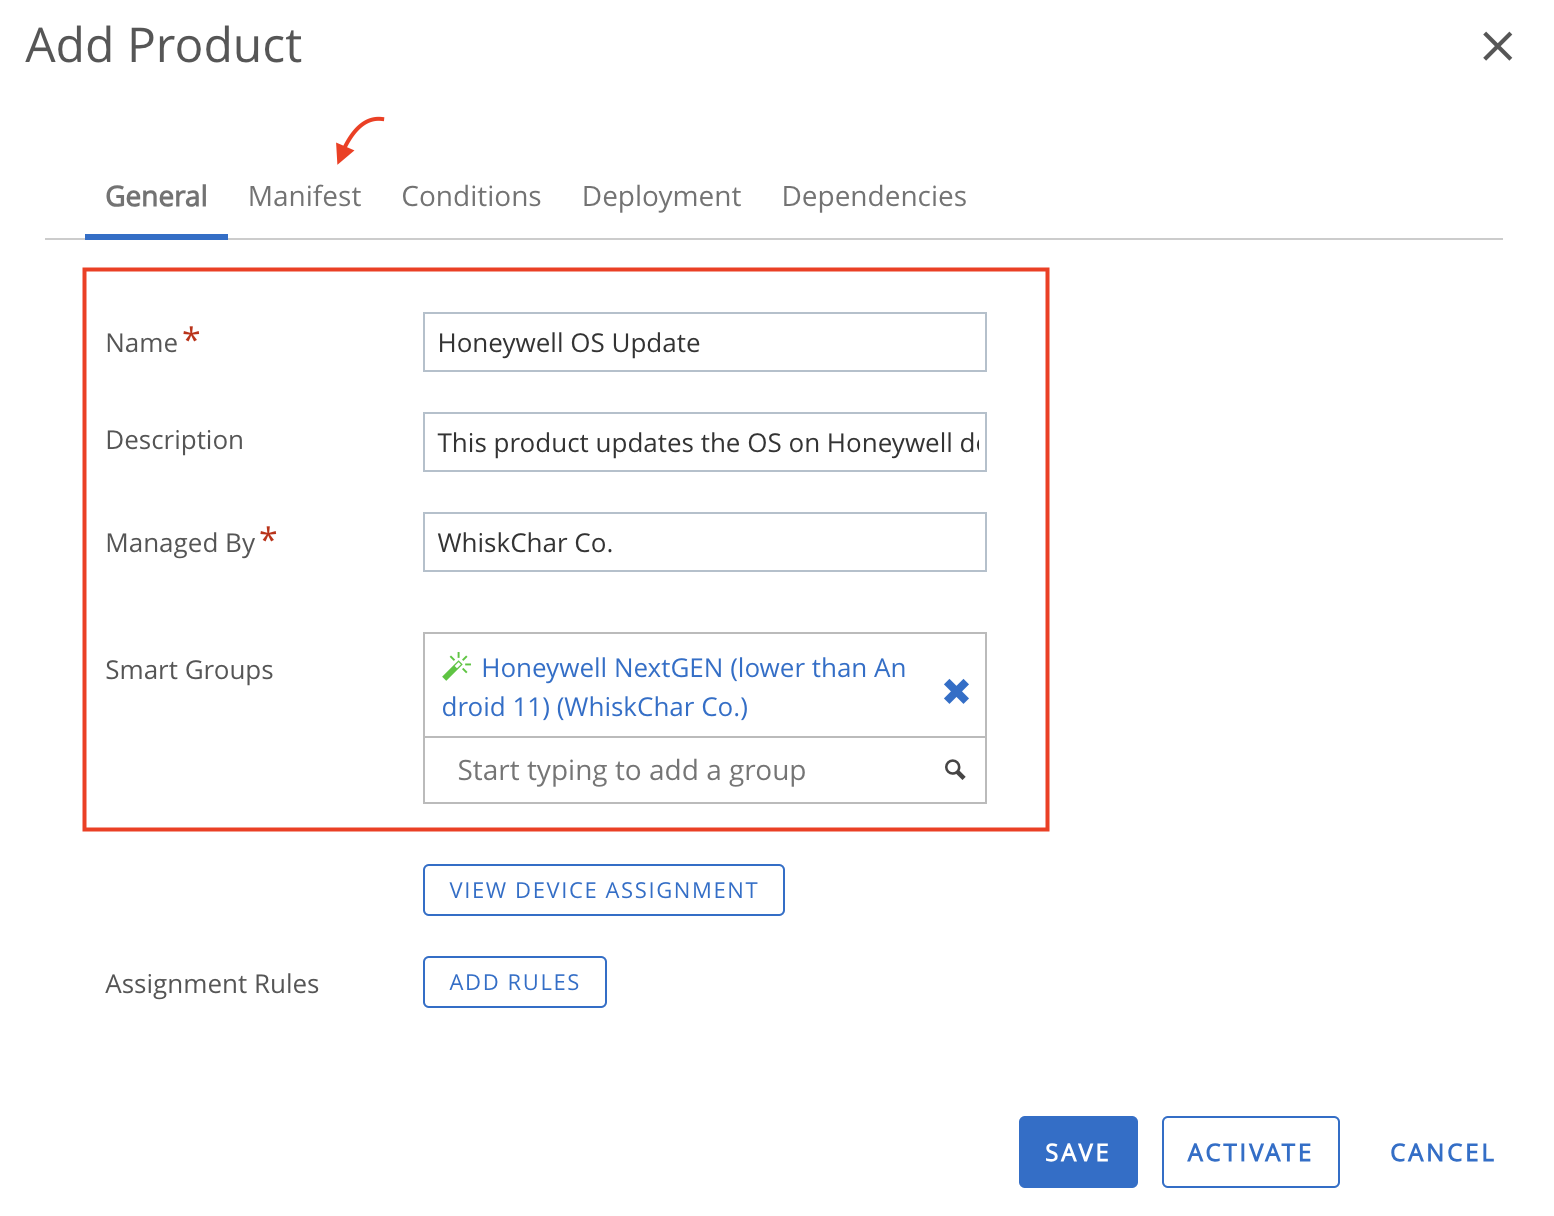The image size is (1554, 1216).
Task: Click the Smart Groups chip container
Action: click(704, 685)
